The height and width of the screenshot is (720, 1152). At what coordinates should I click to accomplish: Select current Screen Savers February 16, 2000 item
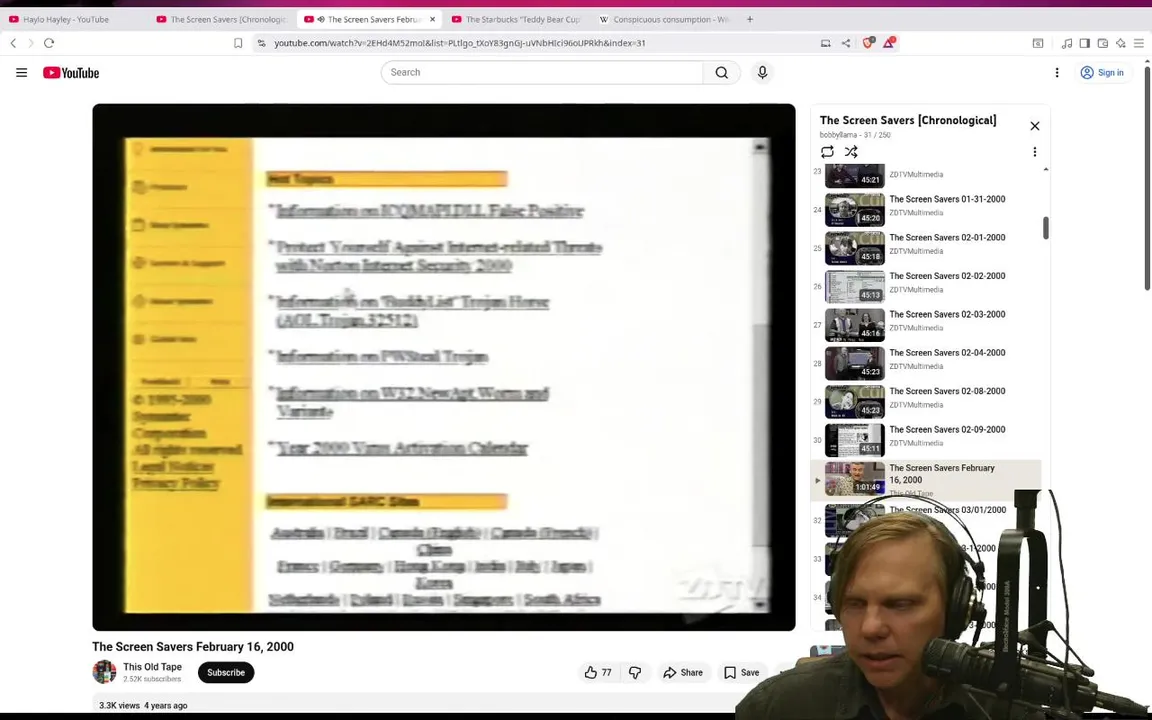click(x=926, y=479)
